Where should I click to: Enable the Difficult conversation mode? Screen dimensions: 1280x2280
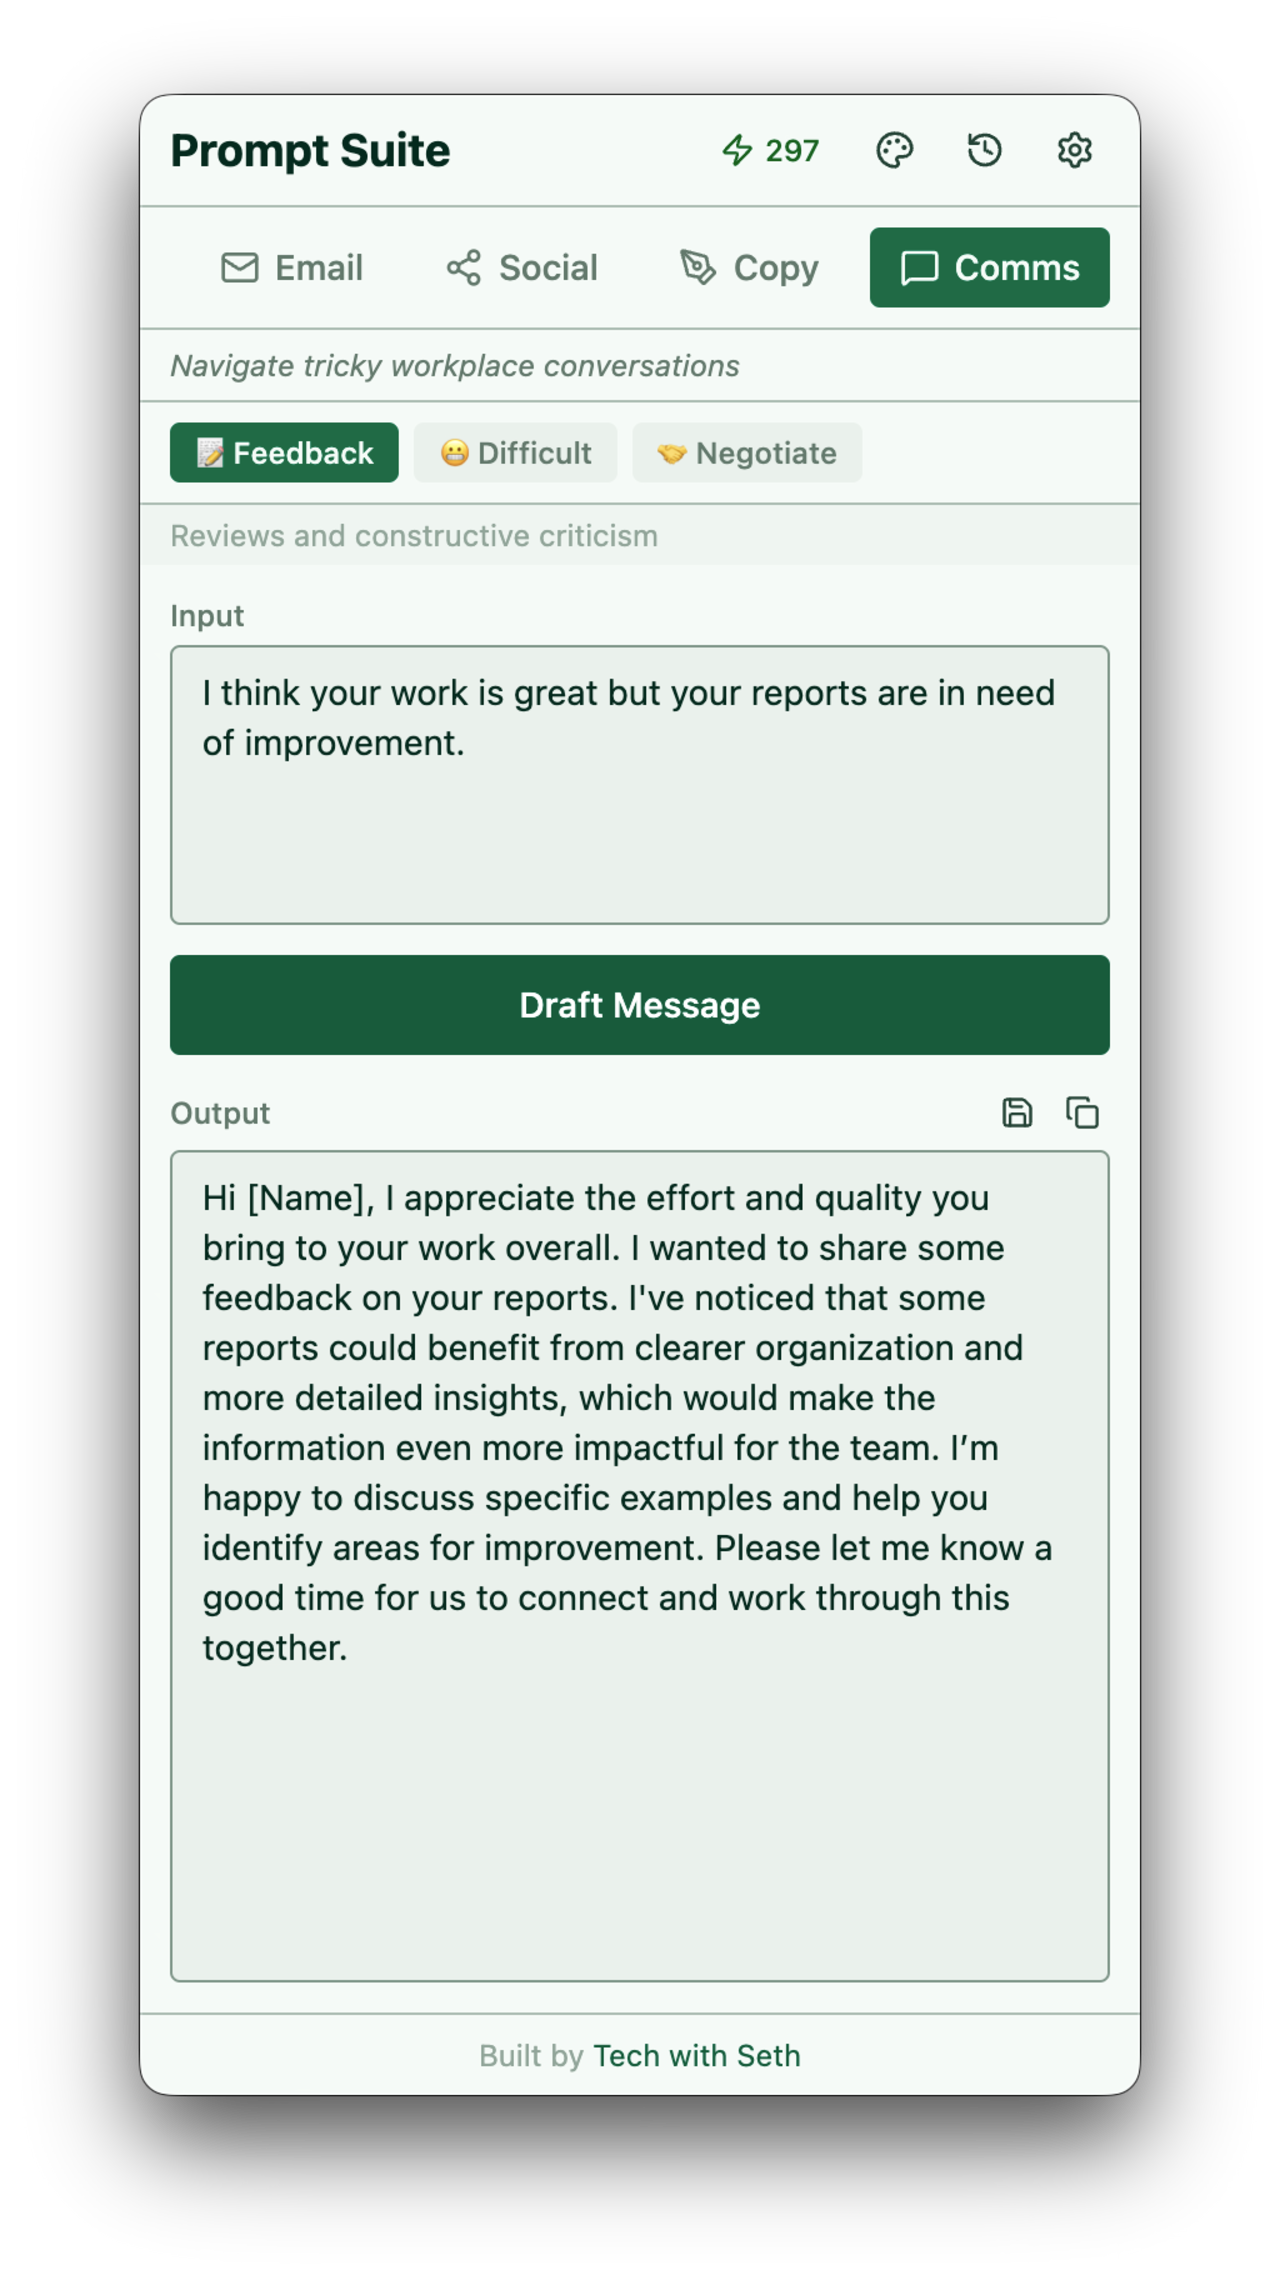[x=515, y=452]
